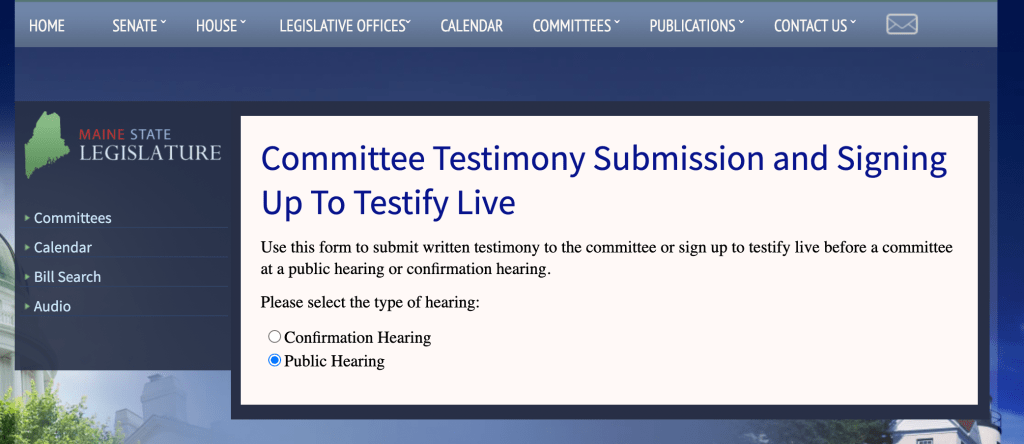This screenshot has height=444, width=1024.
Task: Click the arrow bullet beside Committees
Action: [x=27, y=218]
